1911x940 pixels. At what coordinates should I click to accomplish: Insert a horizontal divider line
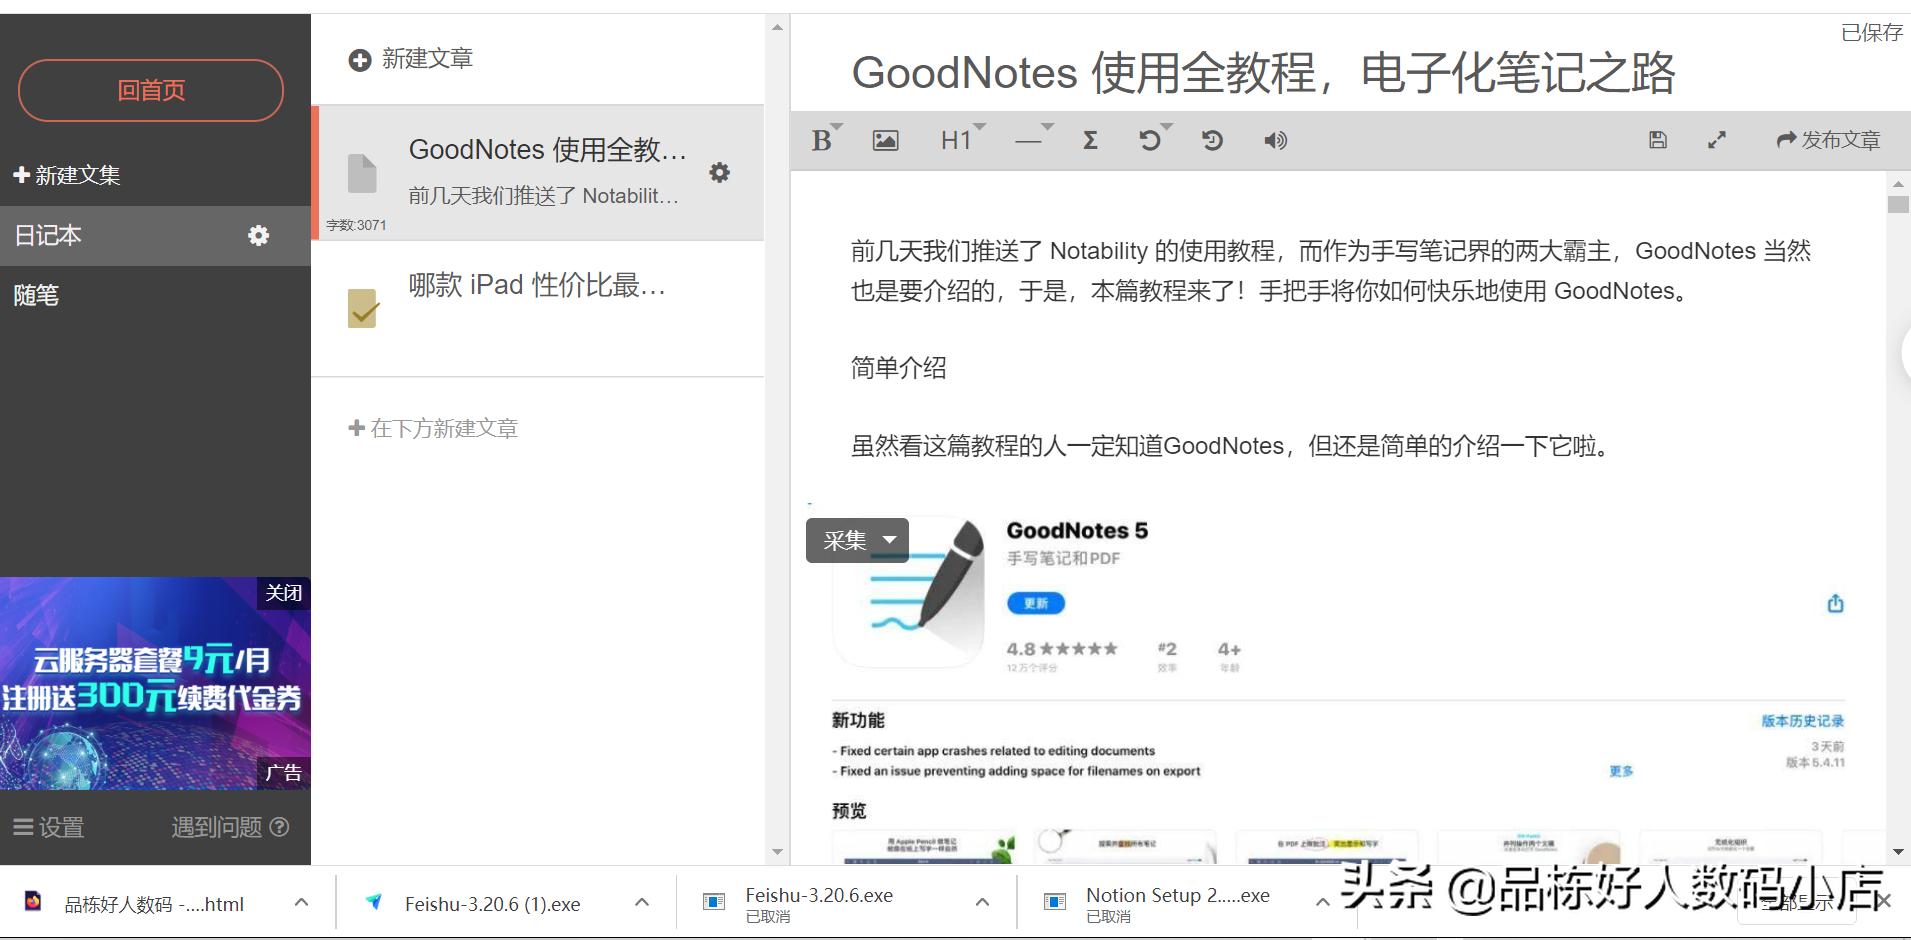click(x=1029, y=140)
